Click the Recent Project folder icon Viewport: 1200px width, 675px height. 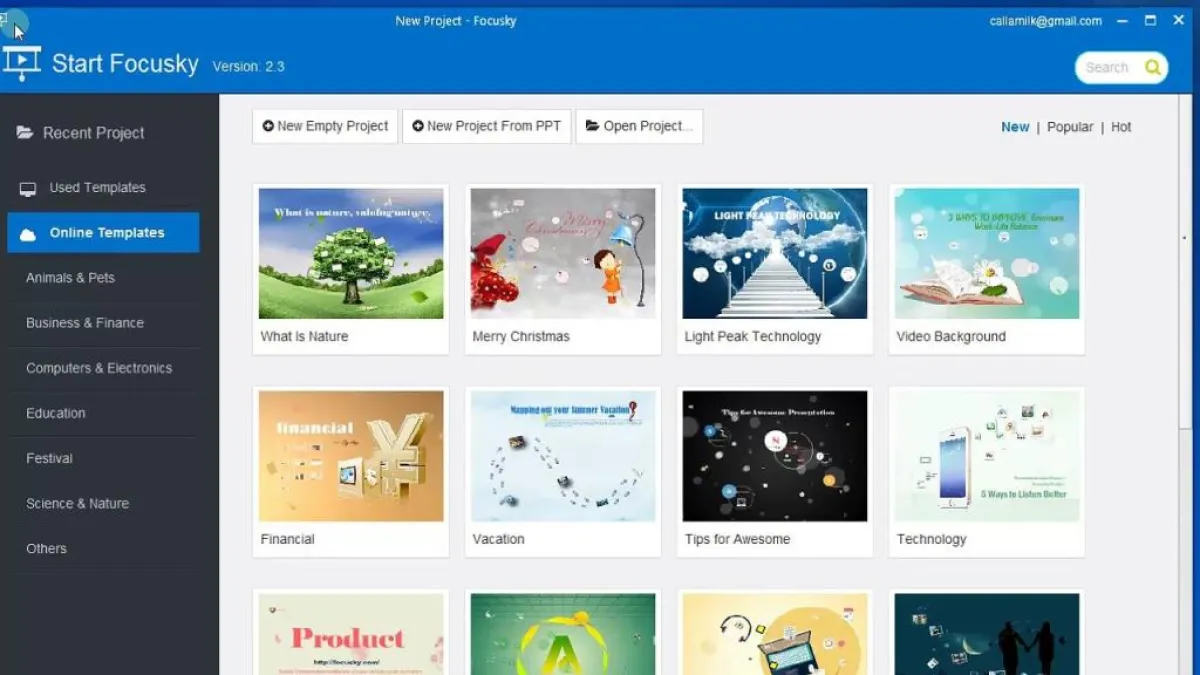[x=25, y=133]
